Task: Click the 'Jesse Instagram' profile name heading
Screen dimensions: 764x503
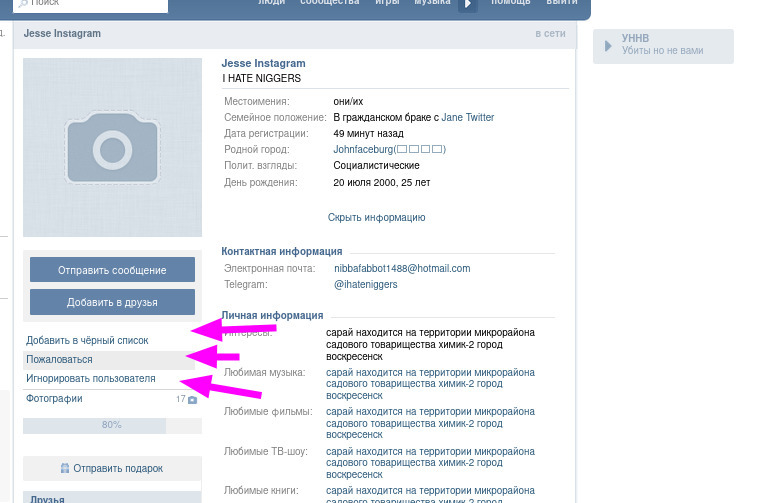Action: 264,63
